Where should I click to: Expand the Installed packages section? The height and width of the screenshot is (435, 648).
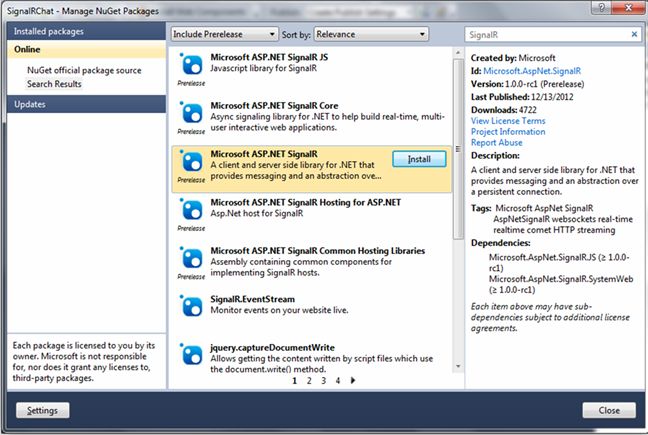(x=86, y=31)
